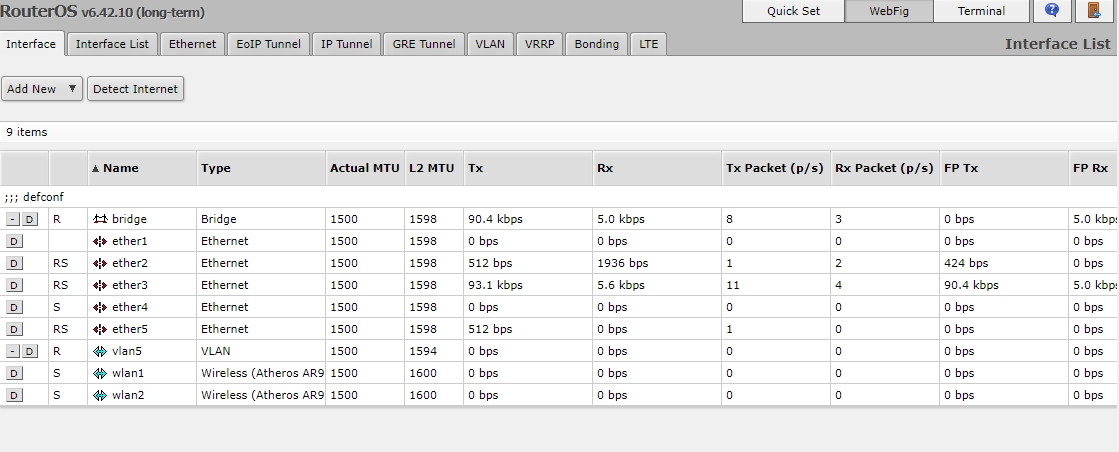Remove vlan5 with the minus button
Viewport: 1119px width, 452px height.
[x=13, y=351]
